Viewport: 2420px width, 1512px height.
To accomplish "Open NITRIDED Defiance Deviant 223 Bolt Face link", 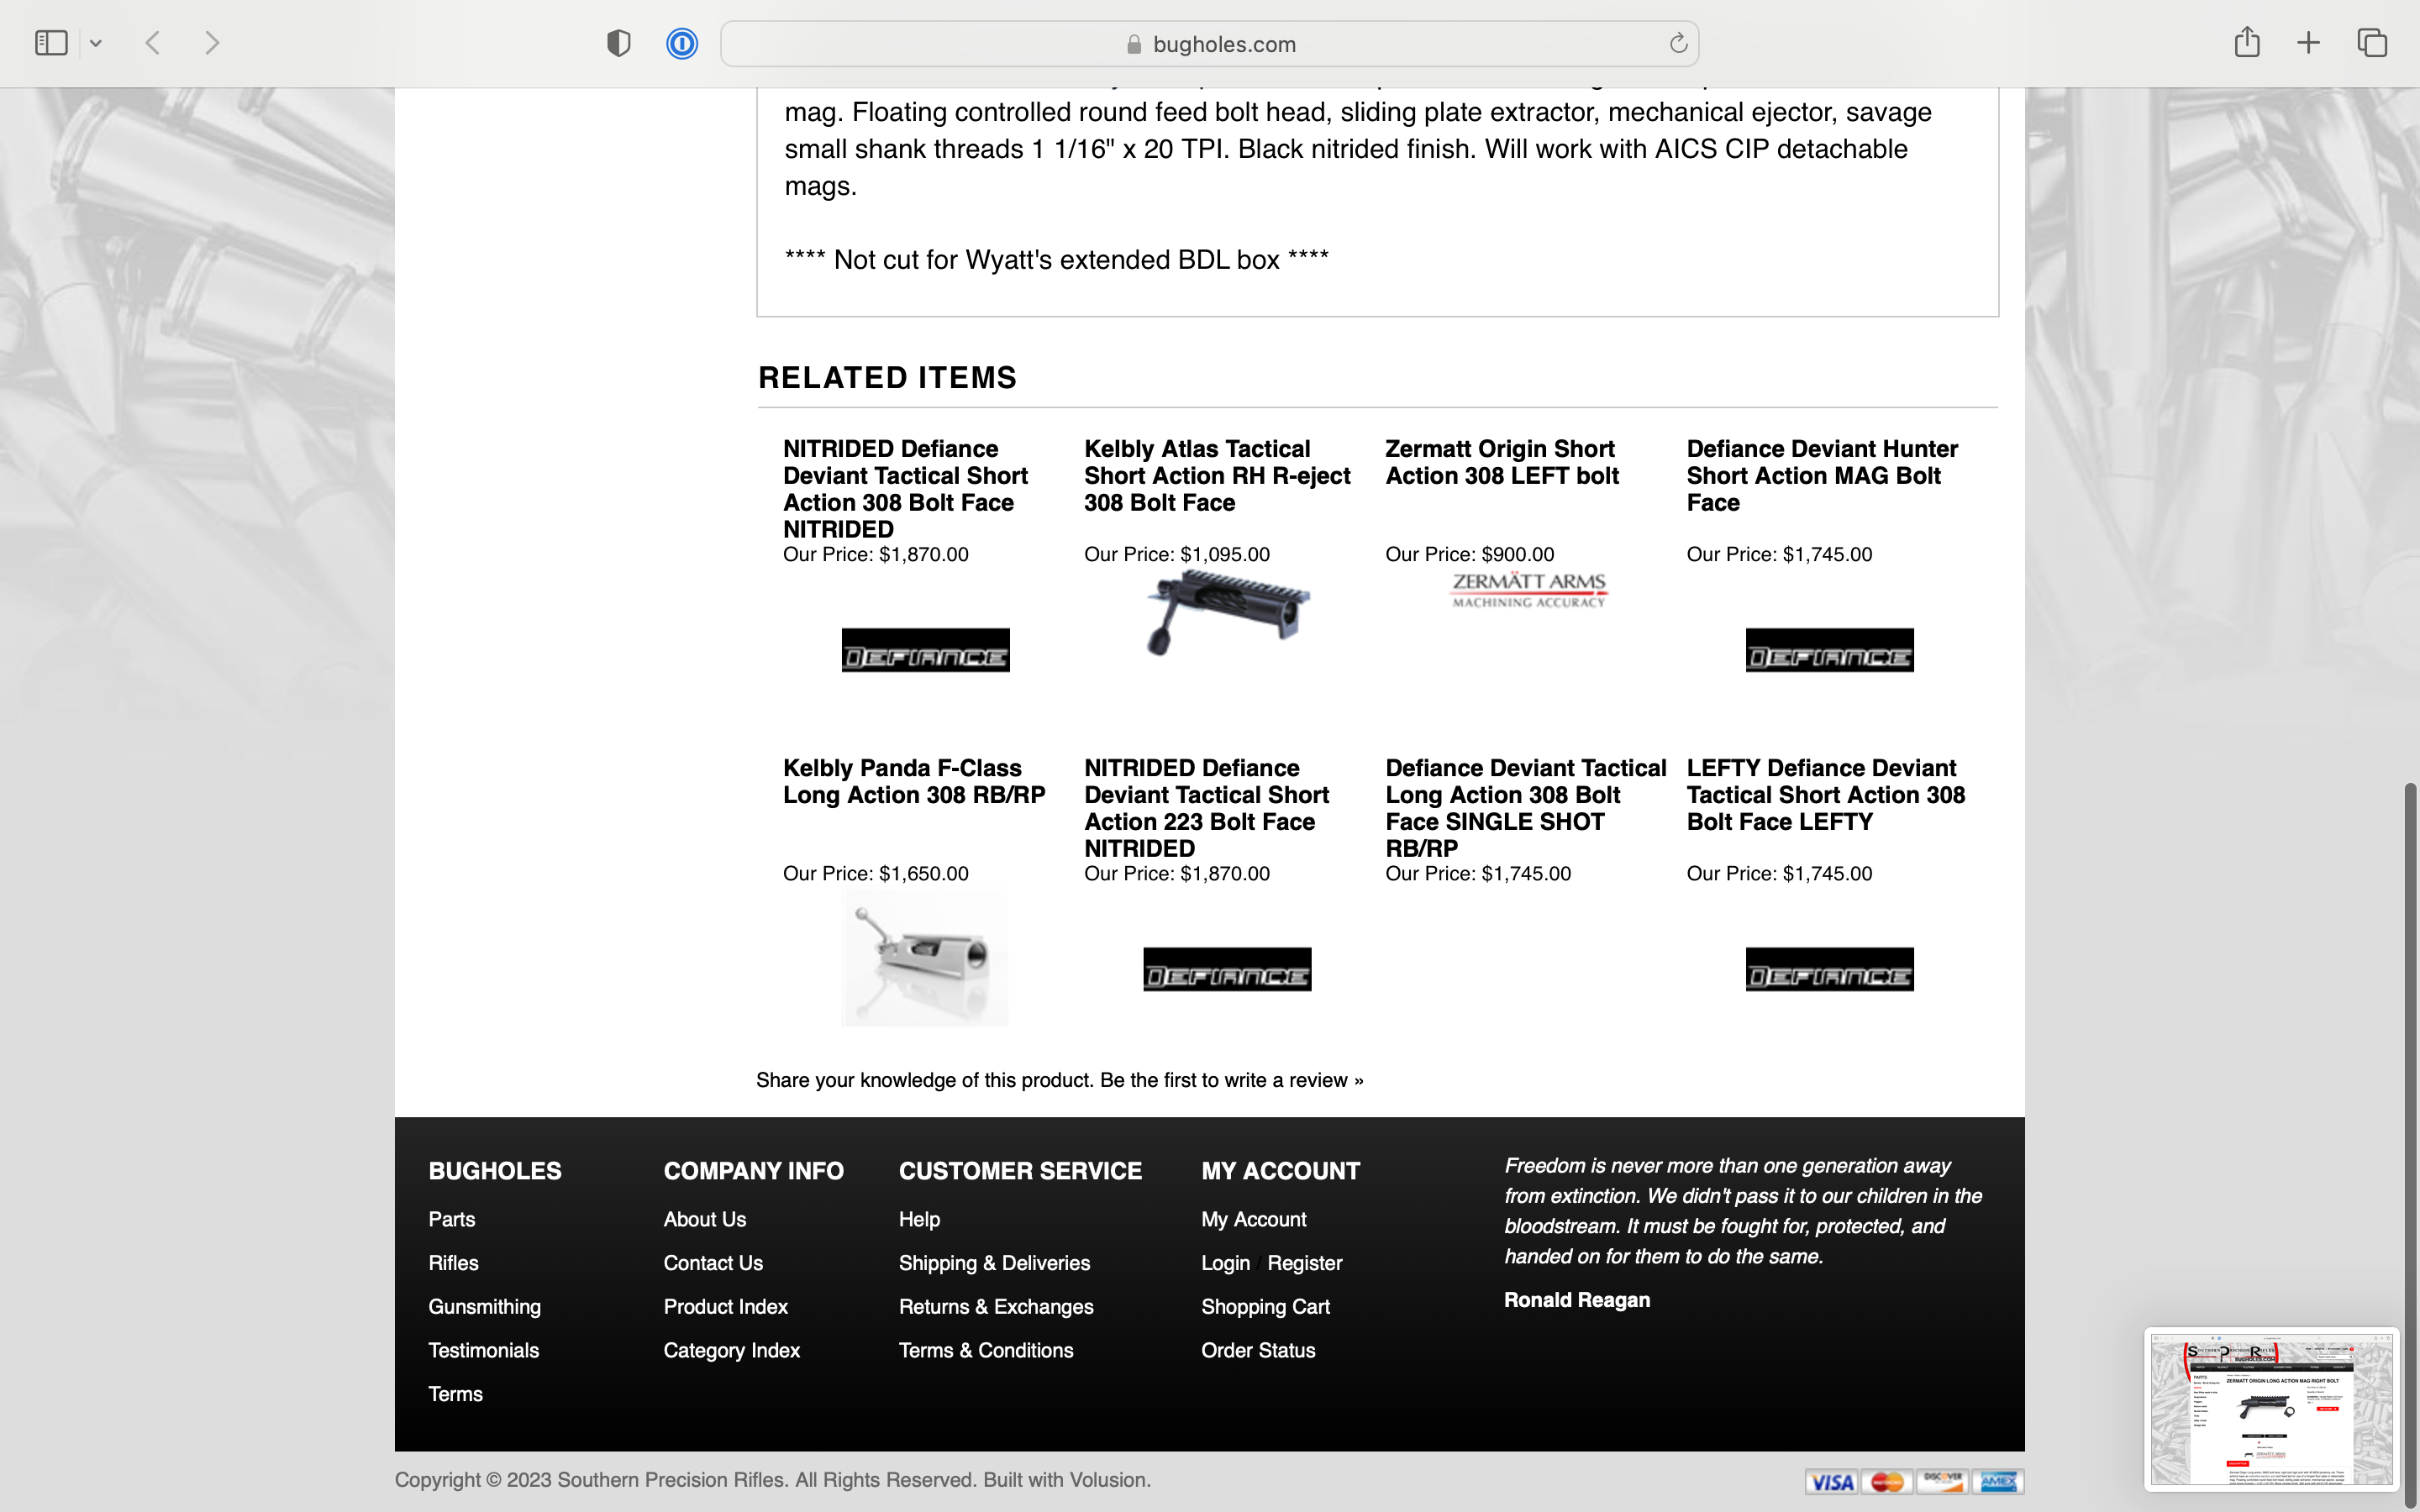I will pyautogui.click(x=1206, y=808).
